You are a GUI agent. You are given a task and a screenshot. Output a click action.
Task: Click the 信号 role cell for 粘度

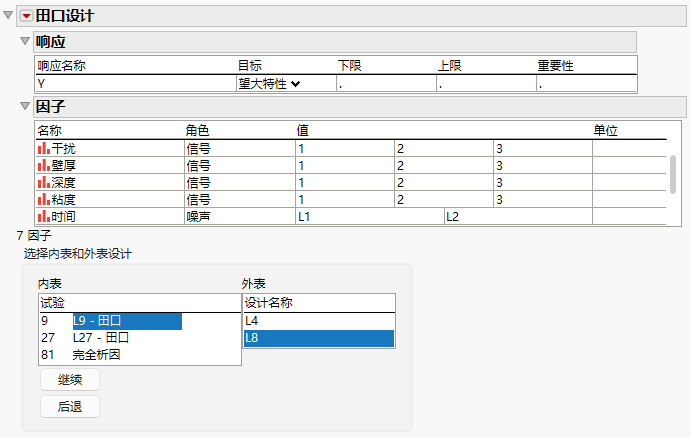240,200
